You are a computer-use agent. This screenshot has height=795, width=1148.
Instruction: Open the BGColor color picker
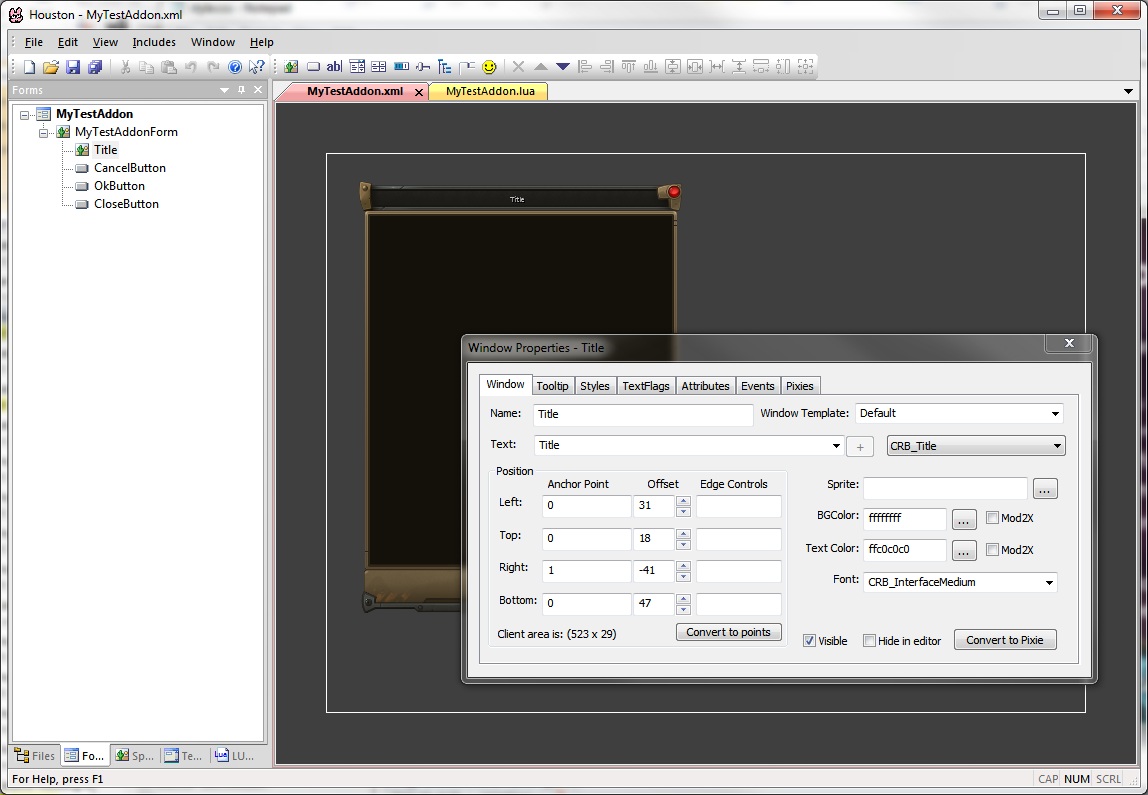coord(963,519)
